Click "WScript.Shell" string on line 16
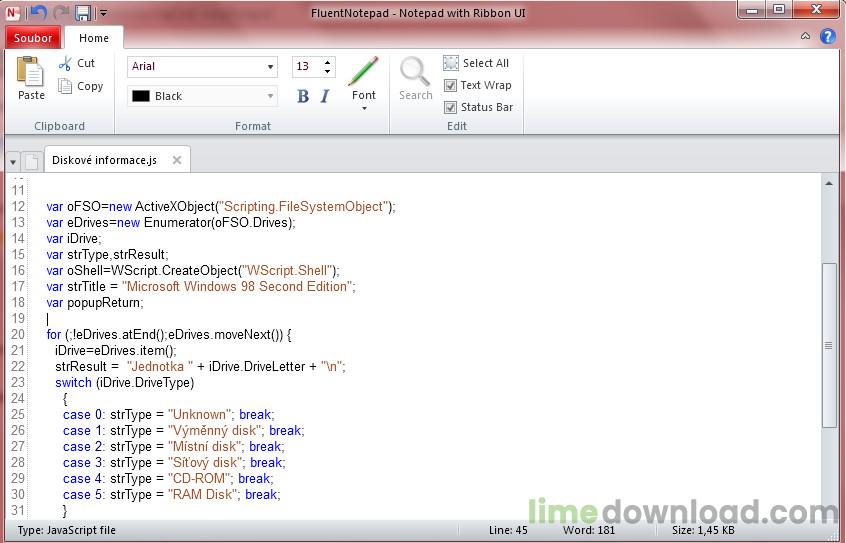Image resolution: width=846 pixels, height=543 pixels. coord(286,271)
